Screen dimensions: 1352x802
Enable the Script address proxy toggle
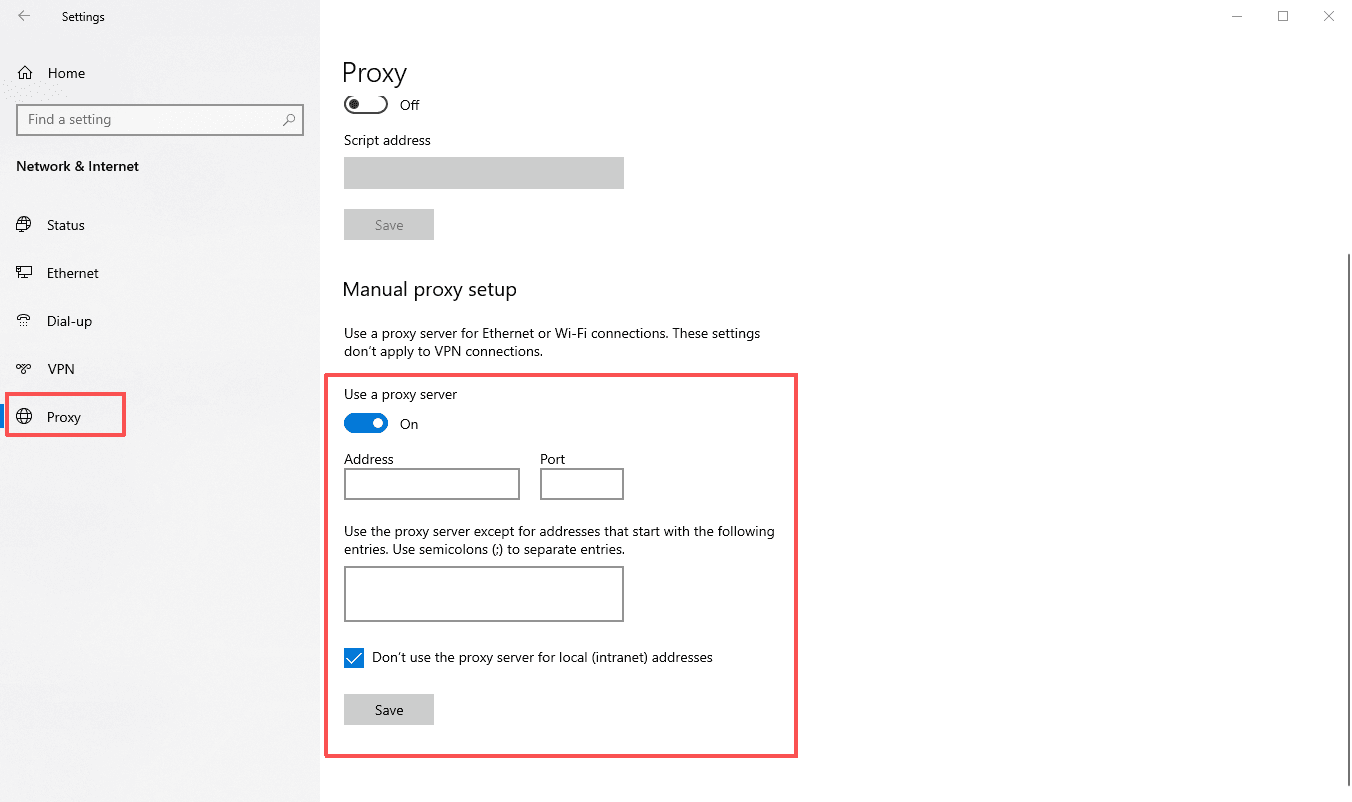(365, 103)
